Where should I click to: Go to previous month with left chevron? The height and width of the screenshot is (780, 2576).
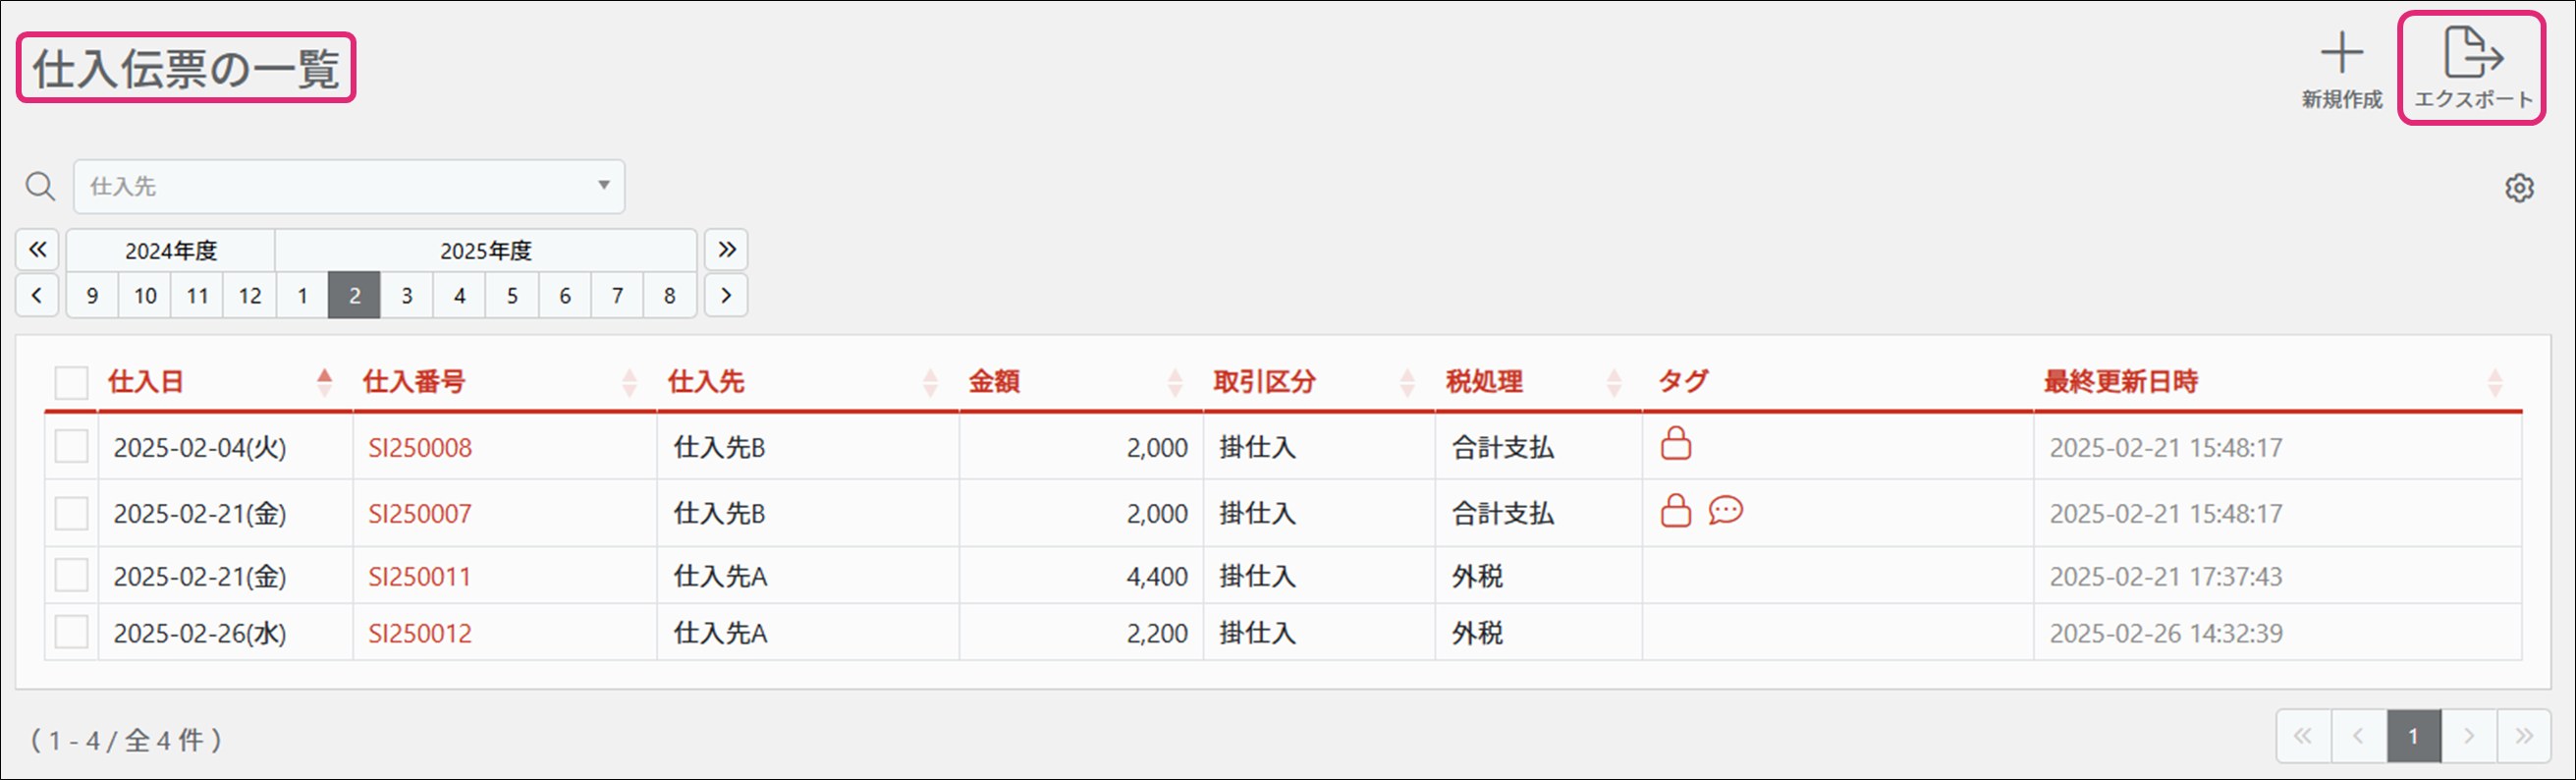point(37,296)
